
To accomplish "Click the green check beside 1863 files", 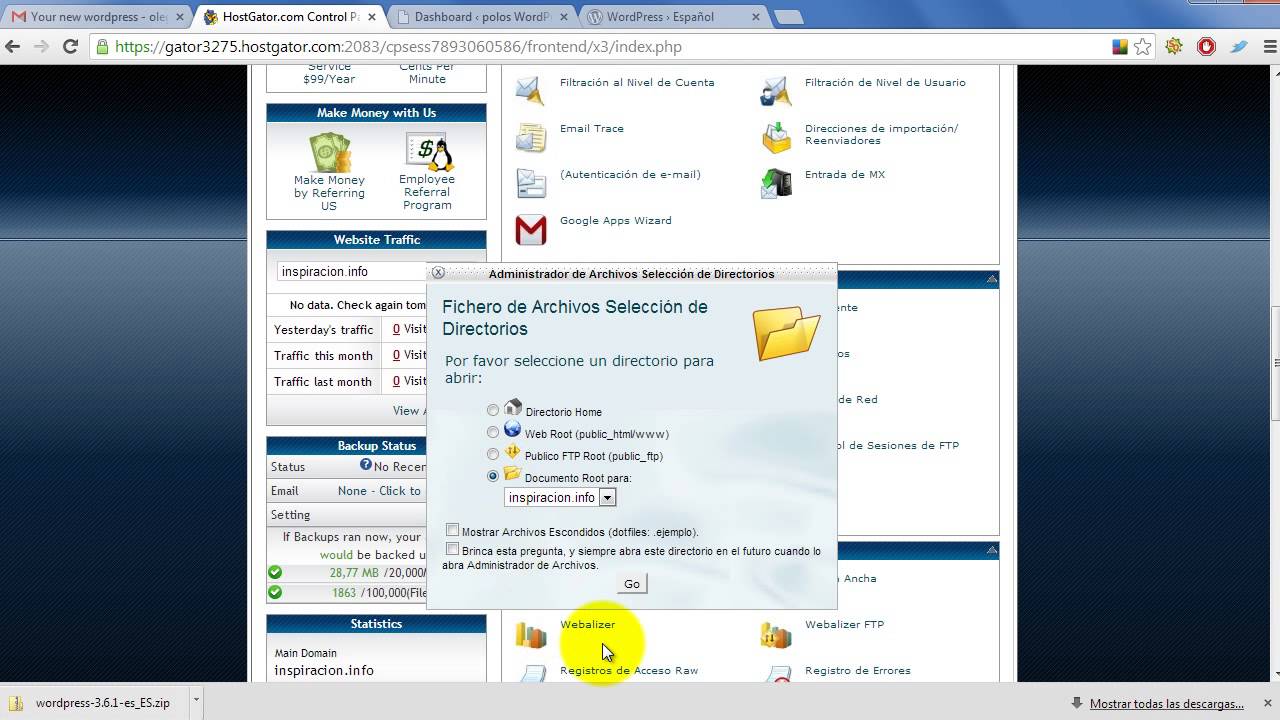I will tap(275, 592).
